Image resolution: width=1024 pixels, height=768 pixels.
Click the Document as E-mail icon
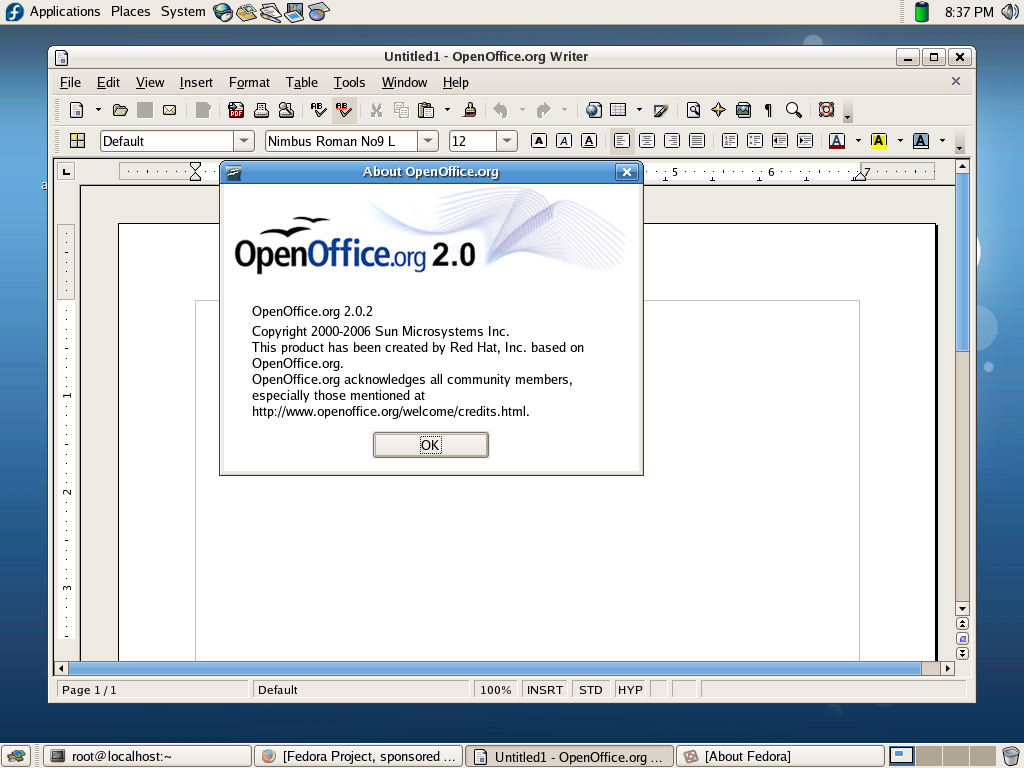(x=170, y=110)
